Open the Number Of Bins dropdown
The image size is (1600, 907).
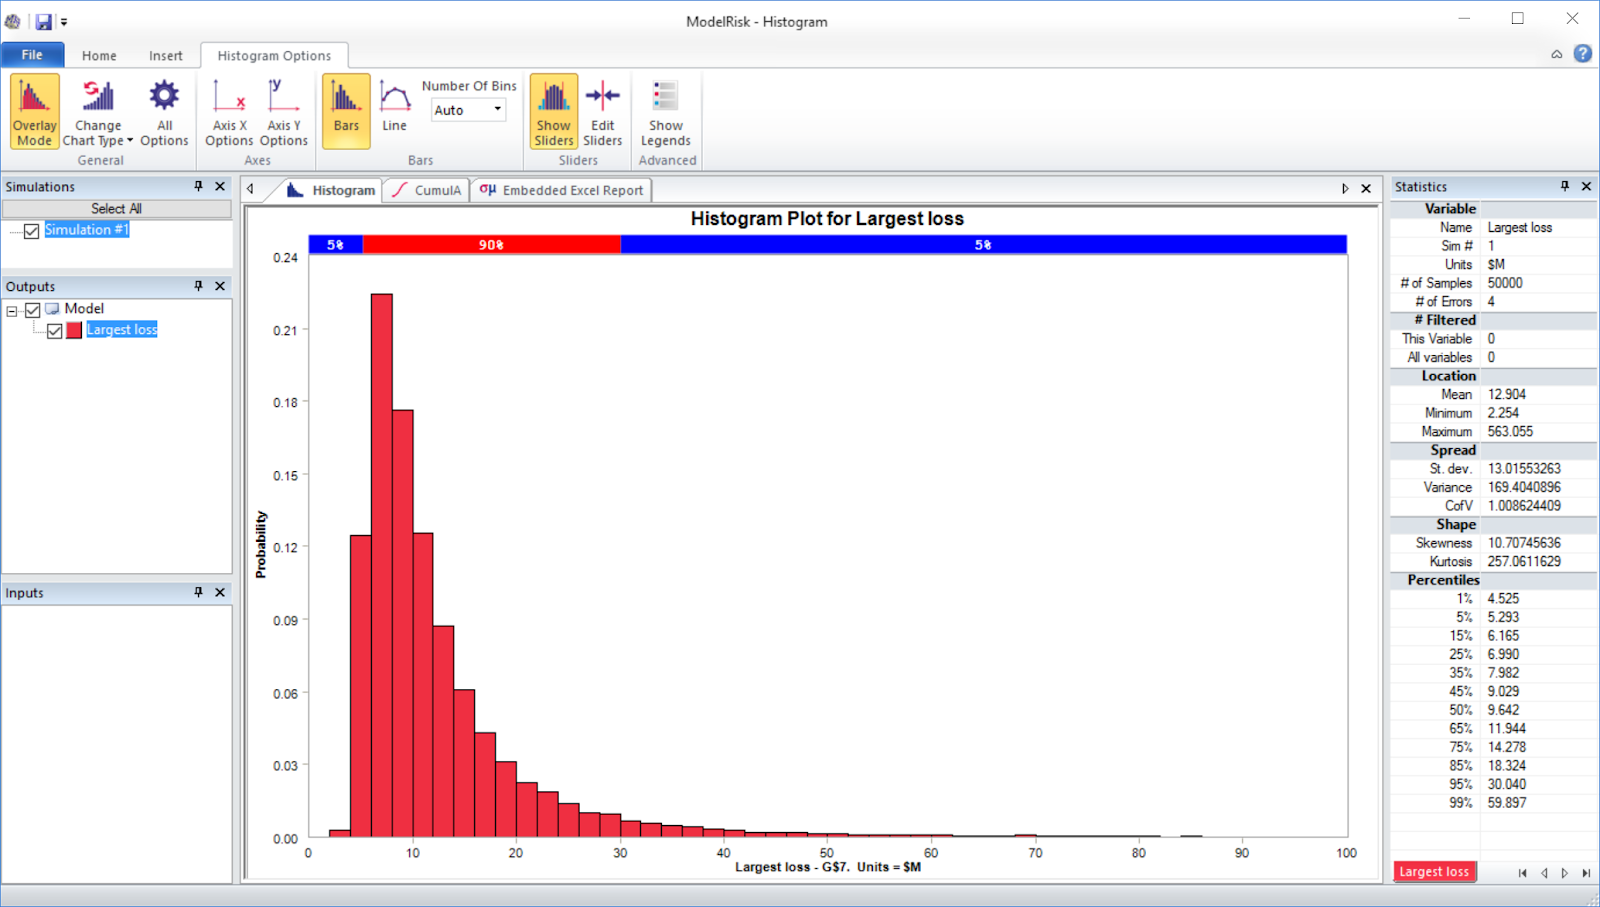(496, 110)
